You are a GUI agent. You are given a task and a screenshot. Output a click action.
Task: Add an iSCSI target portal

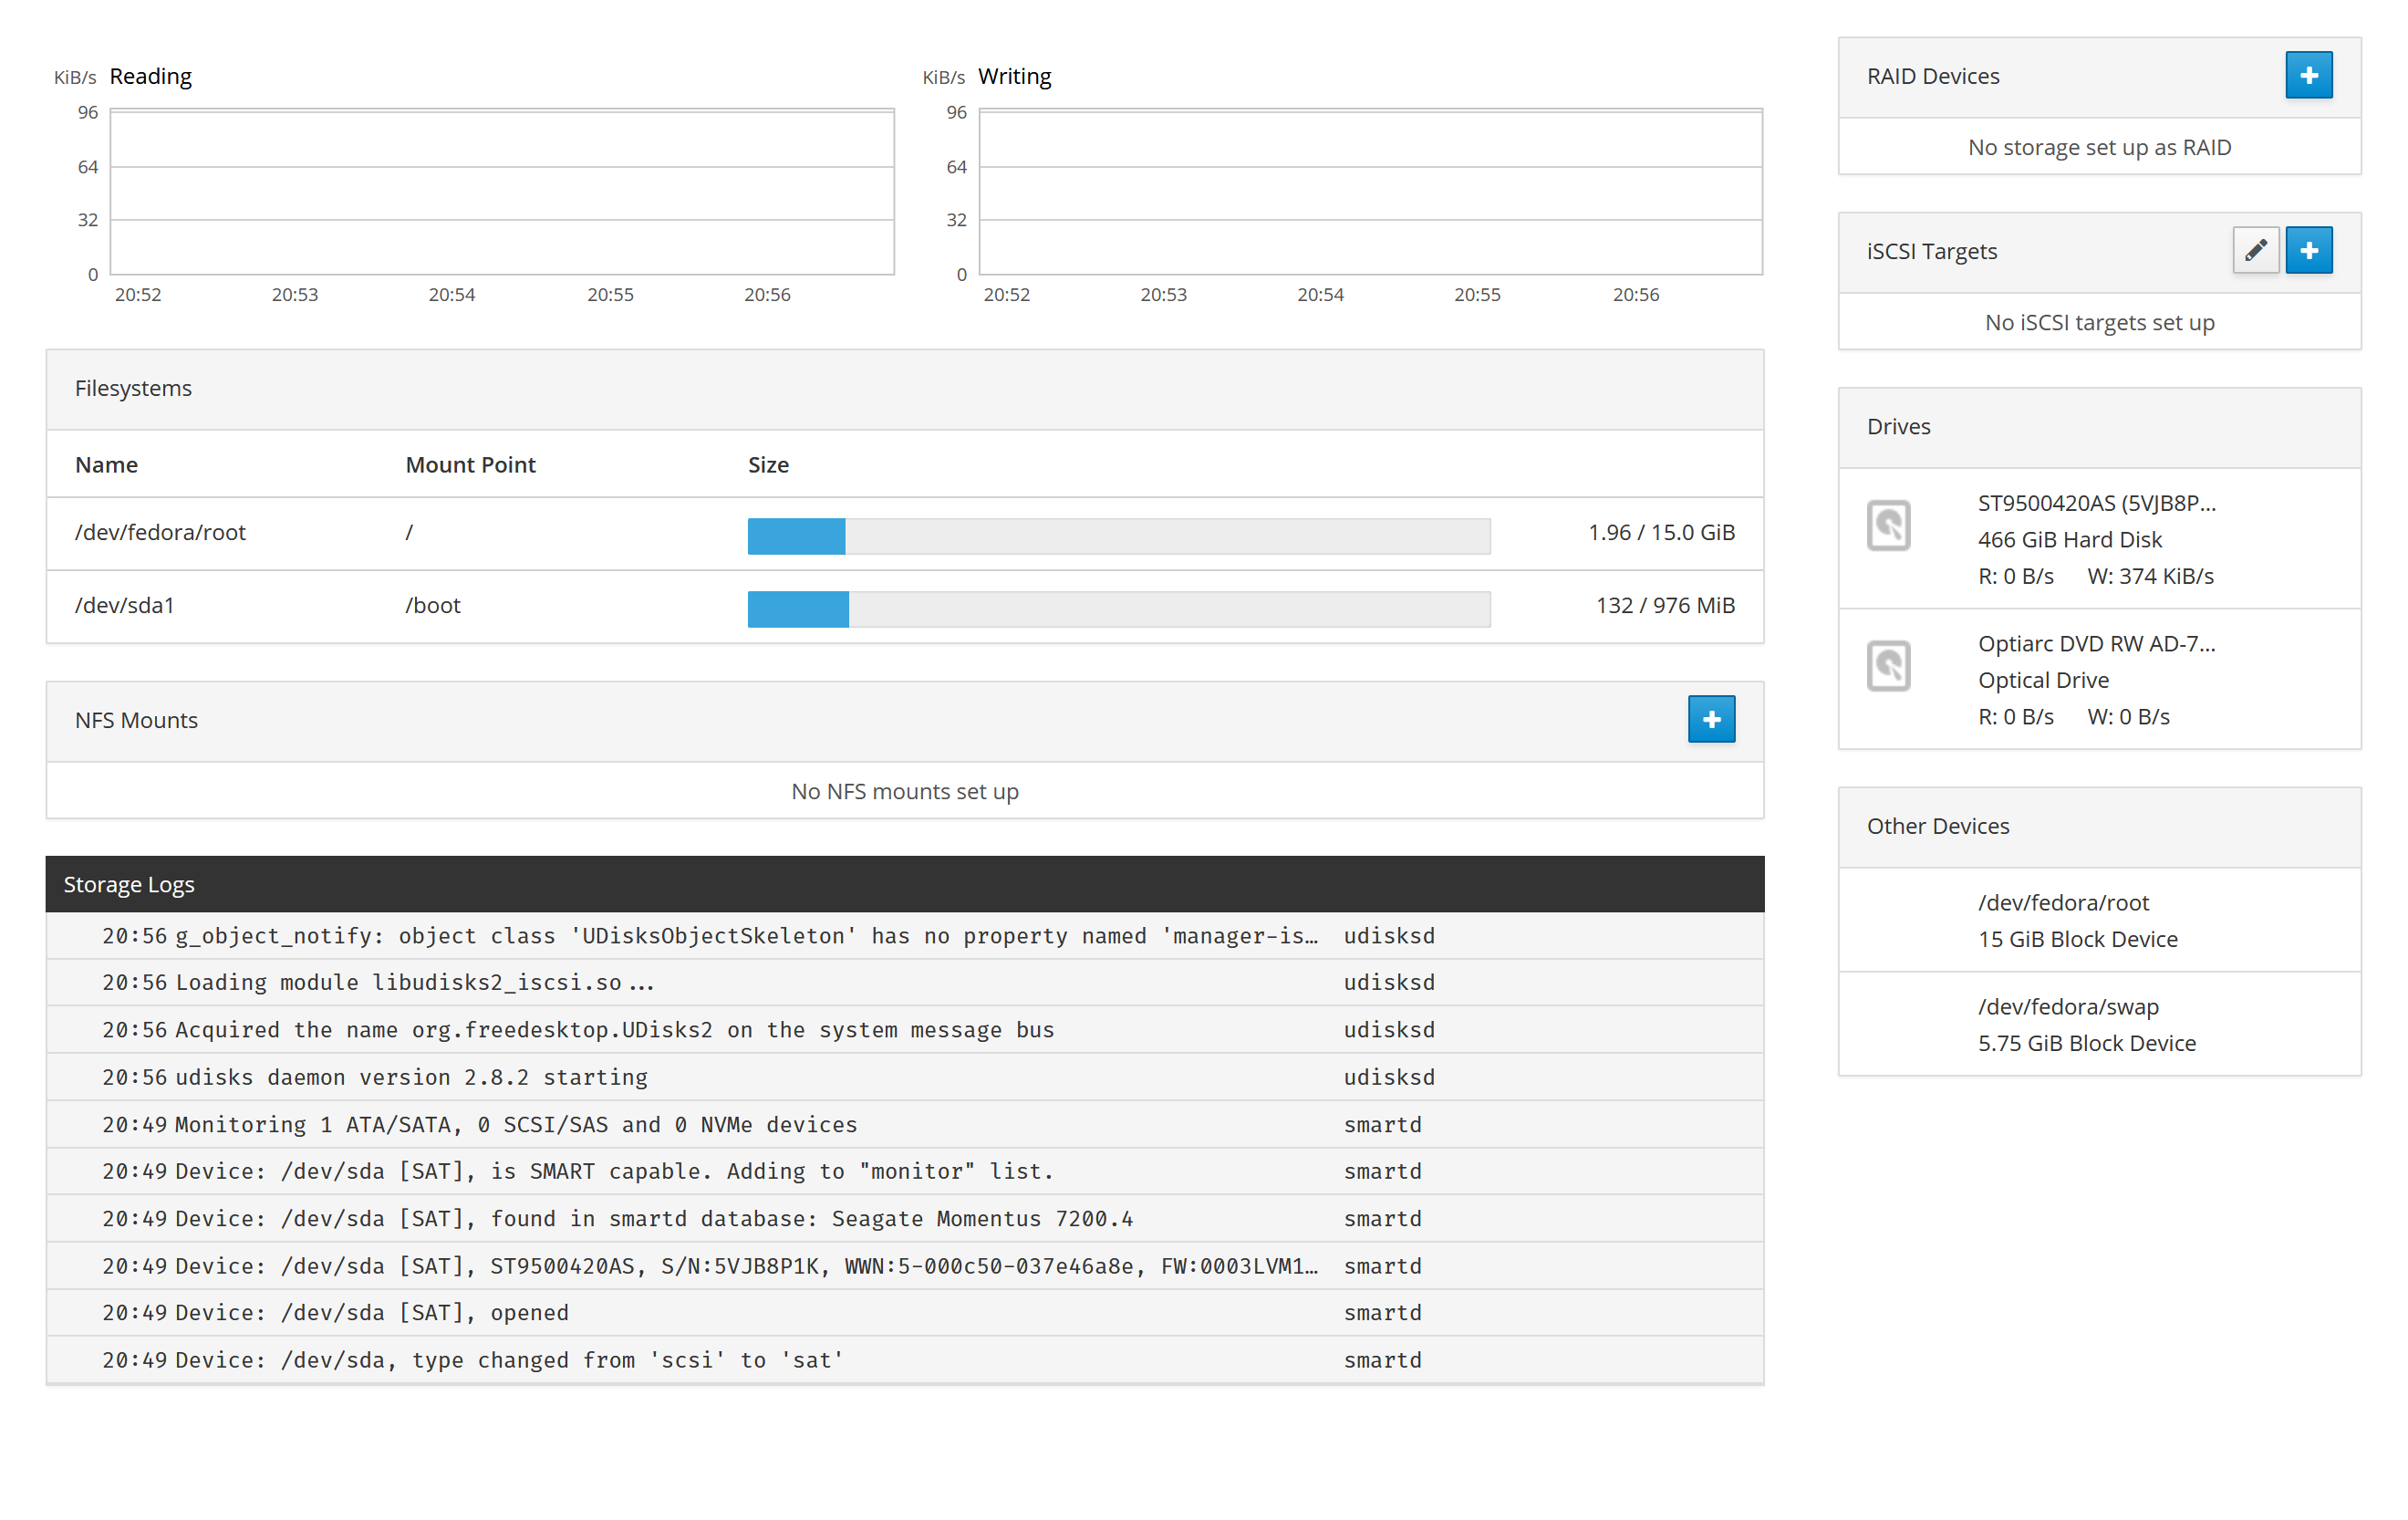pos(2307,250)
